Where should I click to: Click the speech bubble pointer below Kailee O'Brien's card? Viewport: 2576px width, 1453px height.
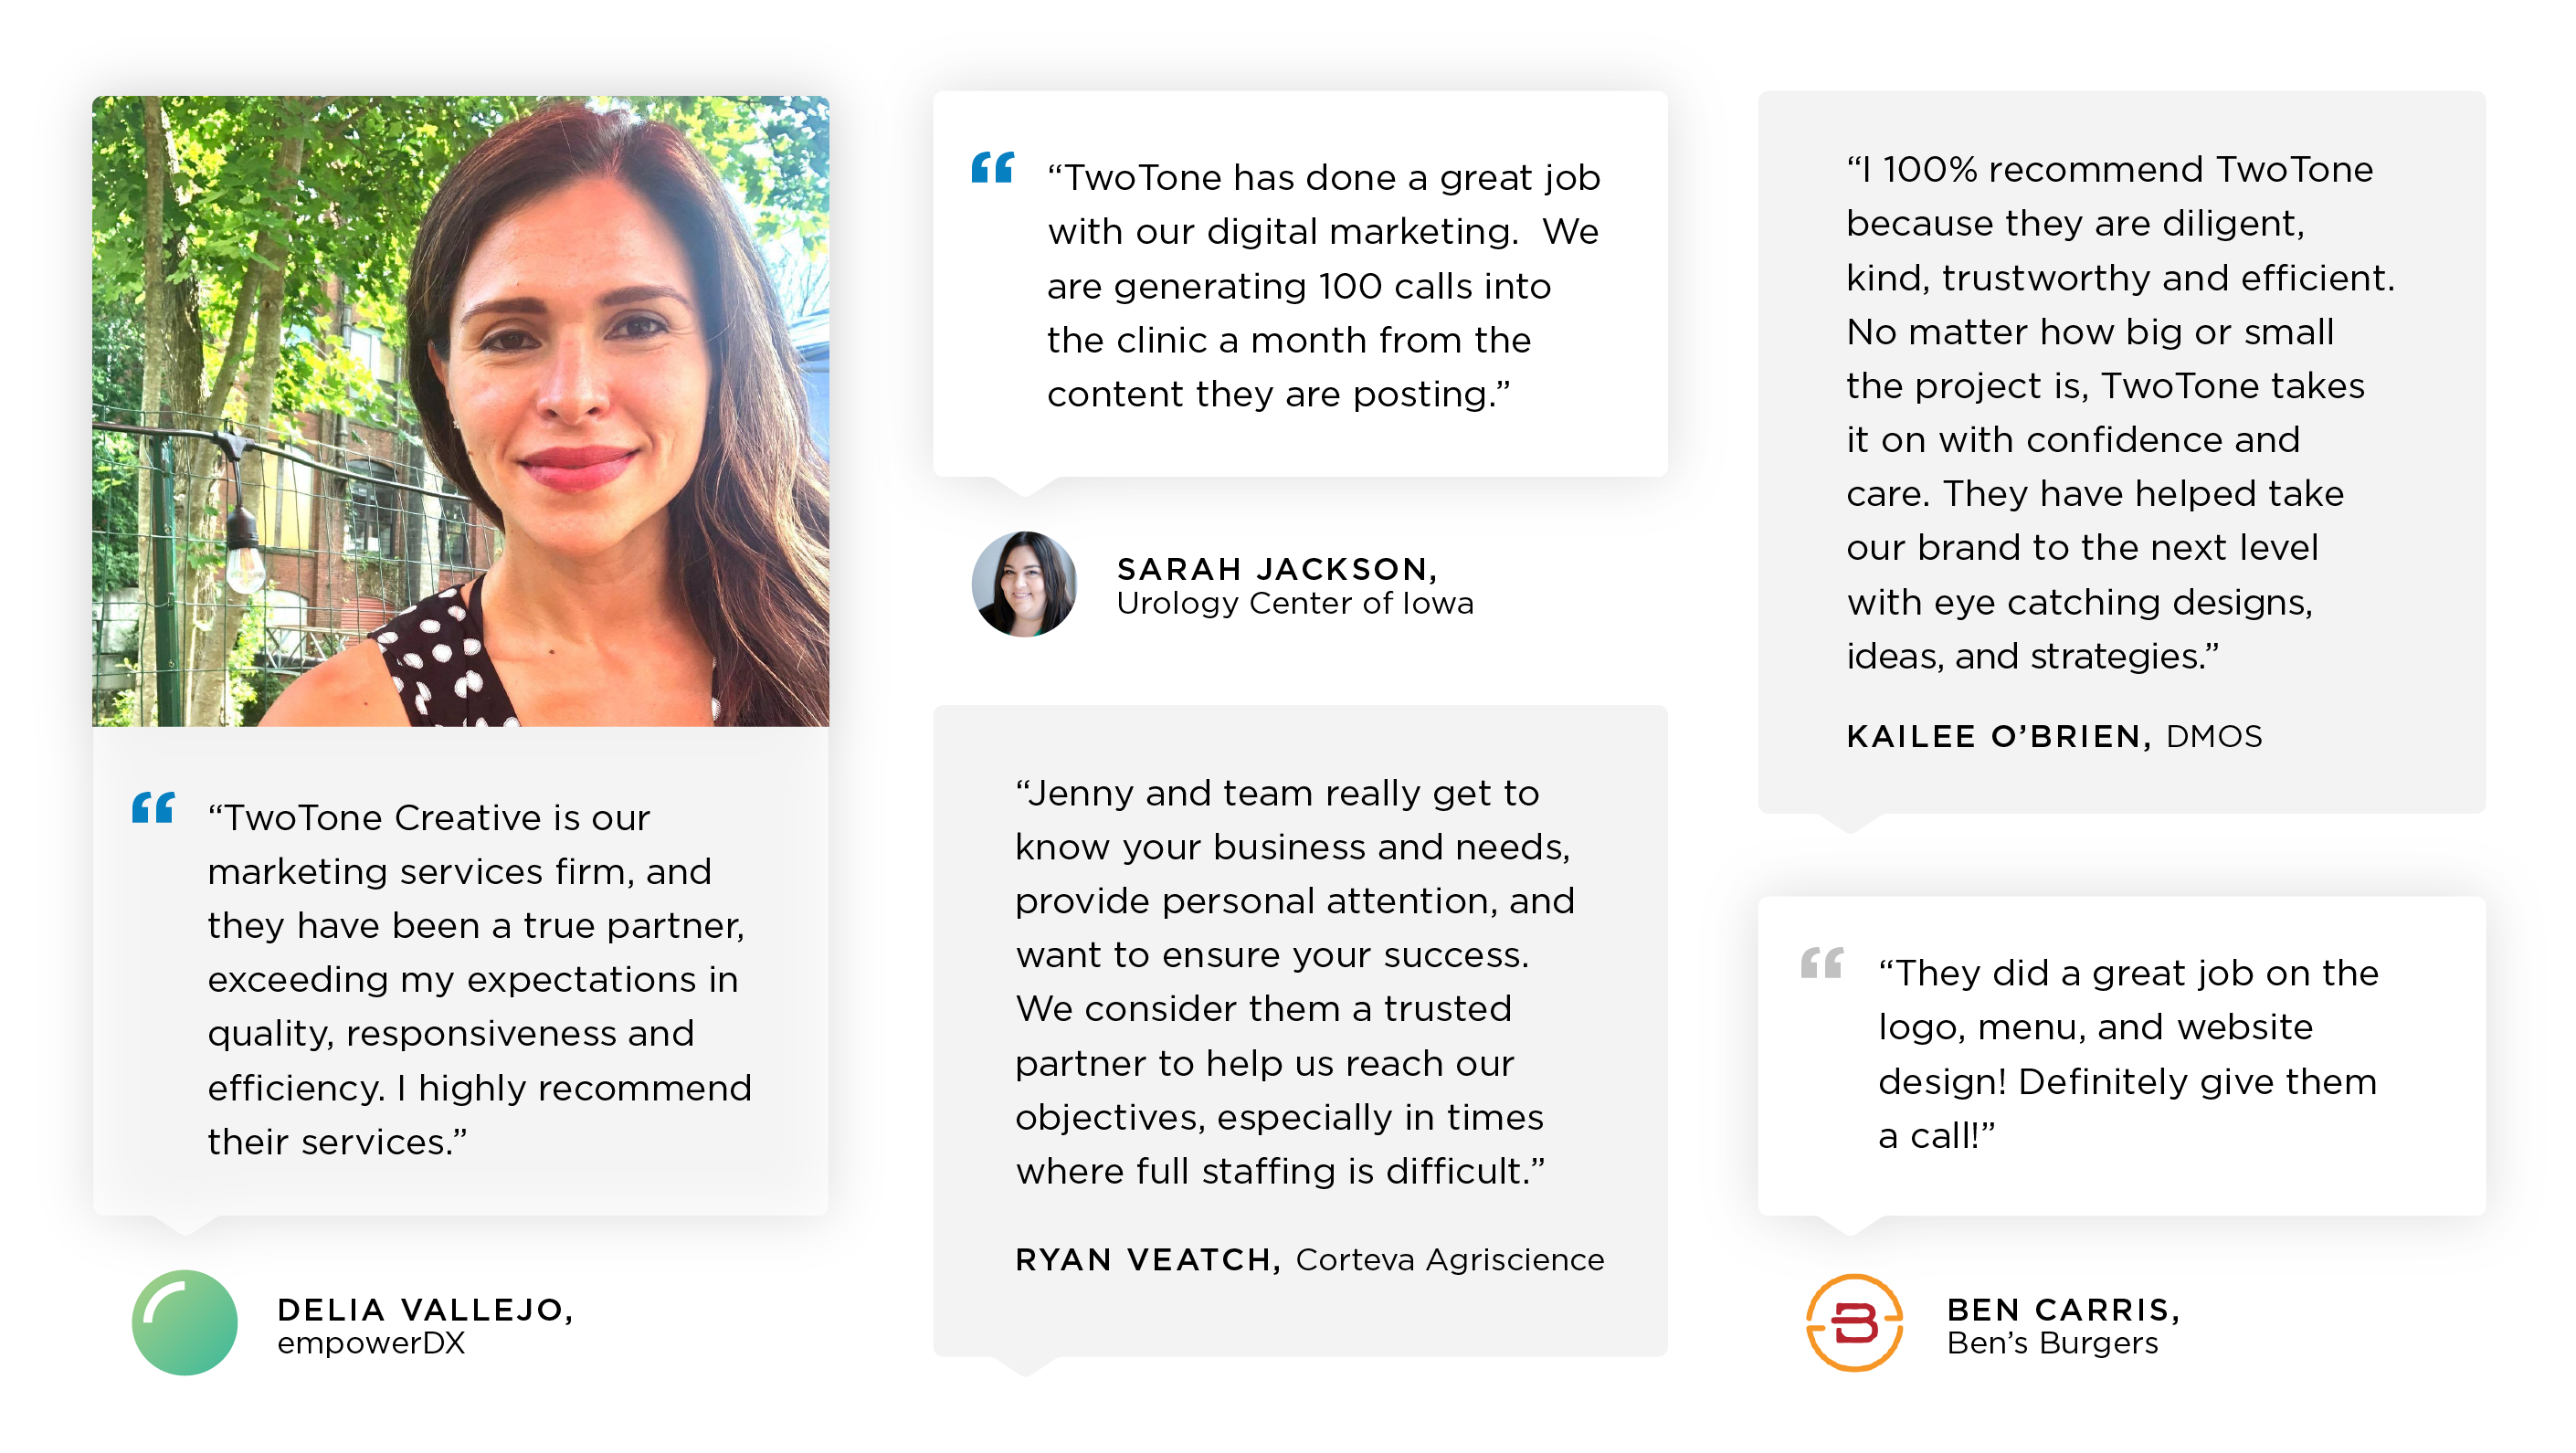point(1849,822)
